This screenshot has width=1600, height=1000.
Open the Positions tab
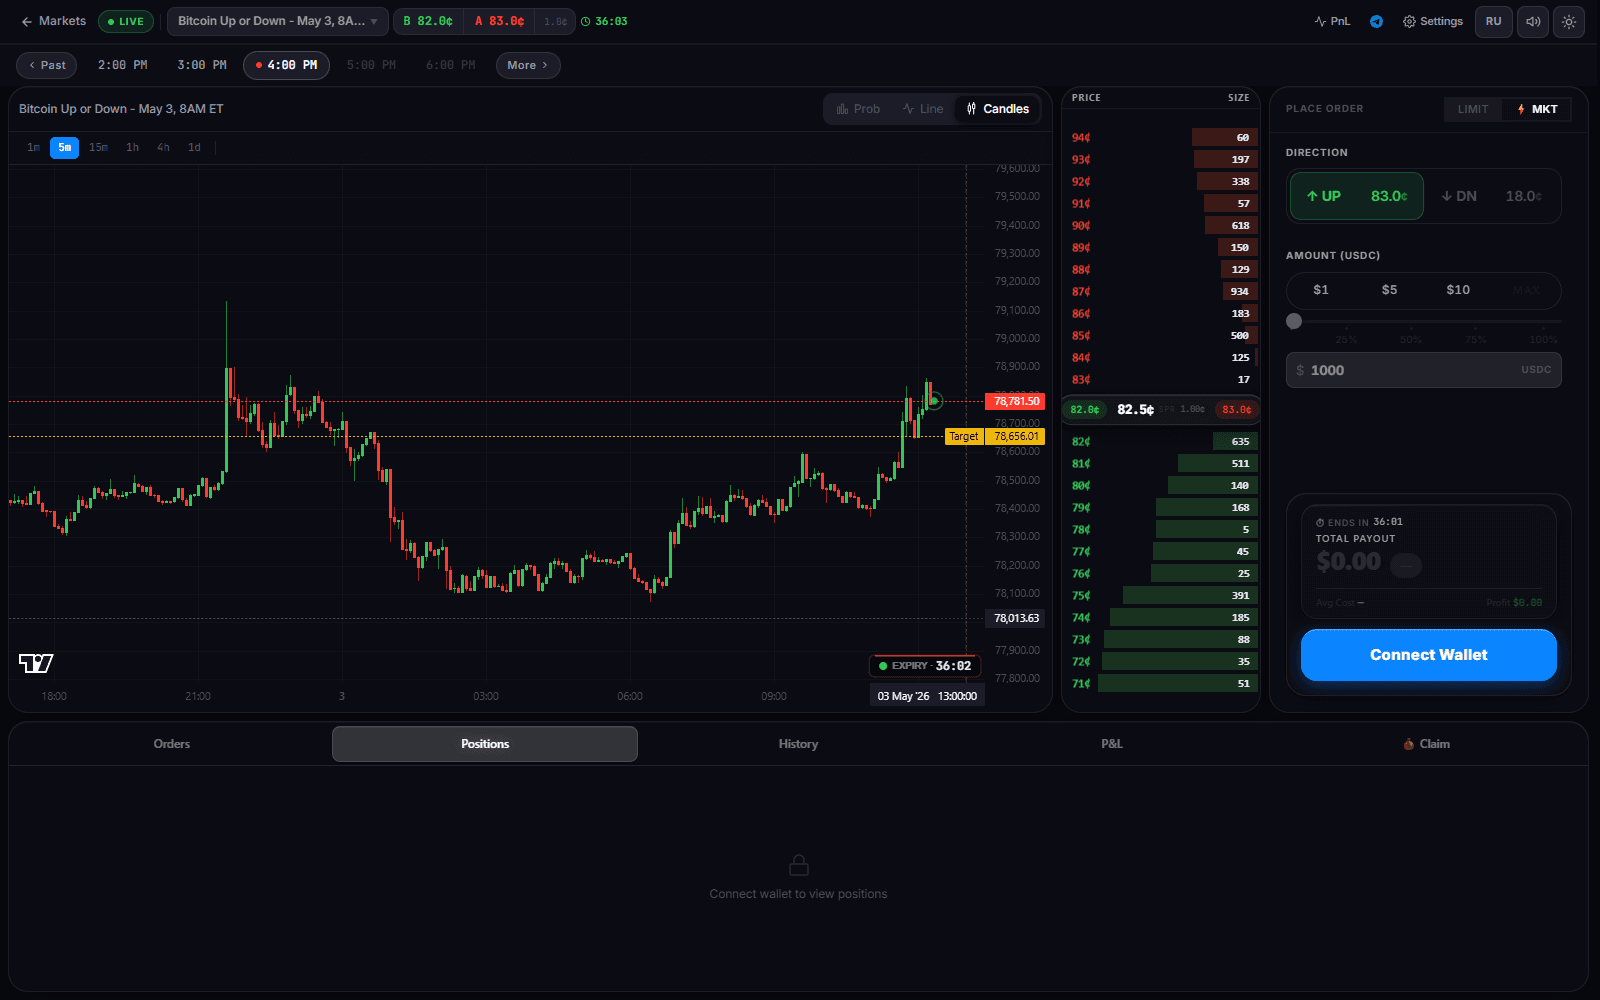click(485, 744)
